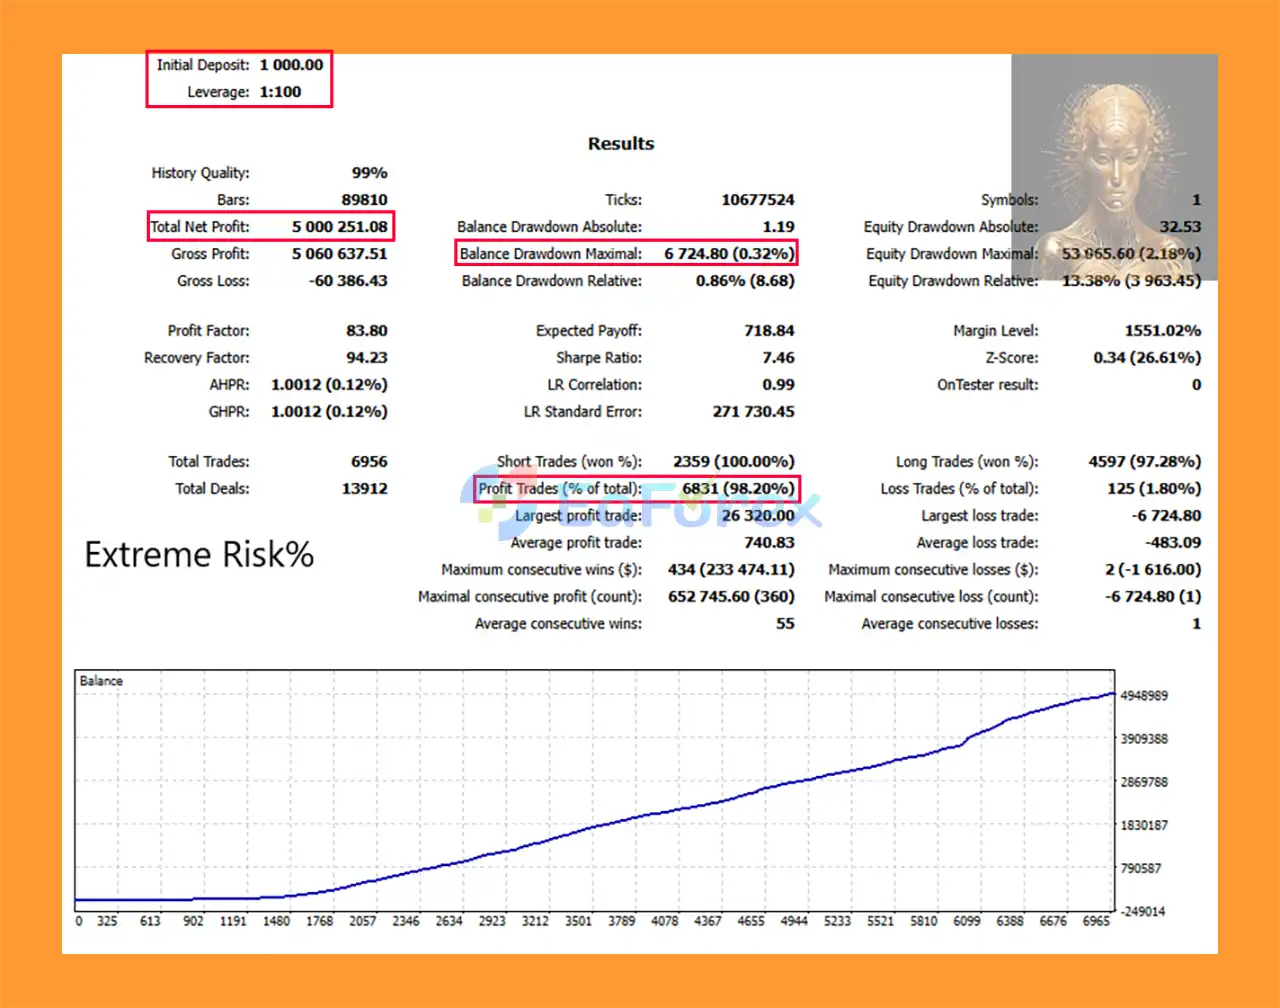
Task: Click the Total Trades value 6956
Action: coord(369,462)
